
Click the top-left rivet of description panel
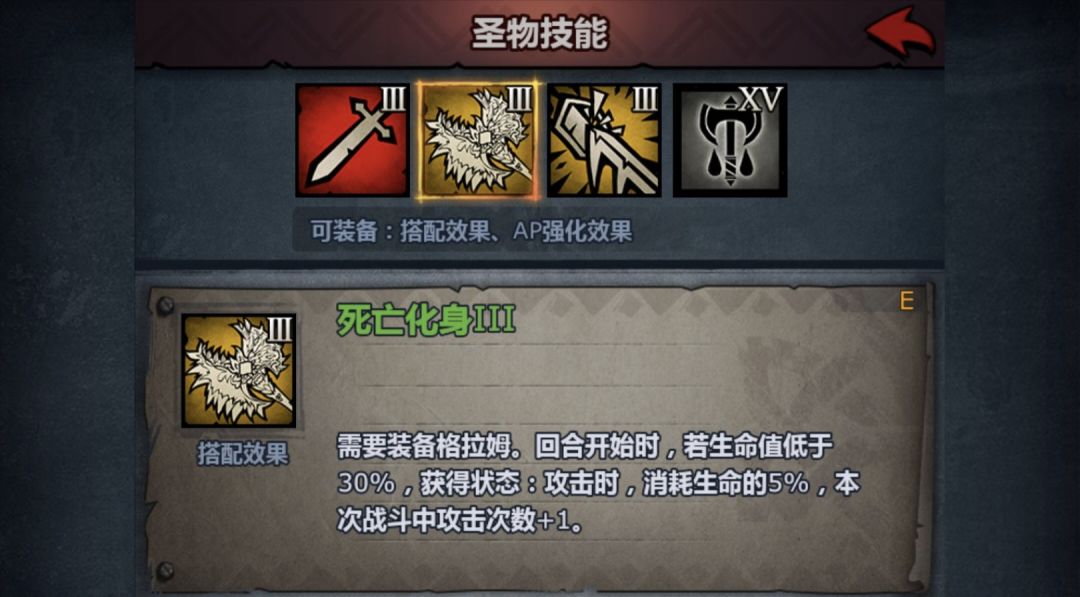tap(165, 306)
